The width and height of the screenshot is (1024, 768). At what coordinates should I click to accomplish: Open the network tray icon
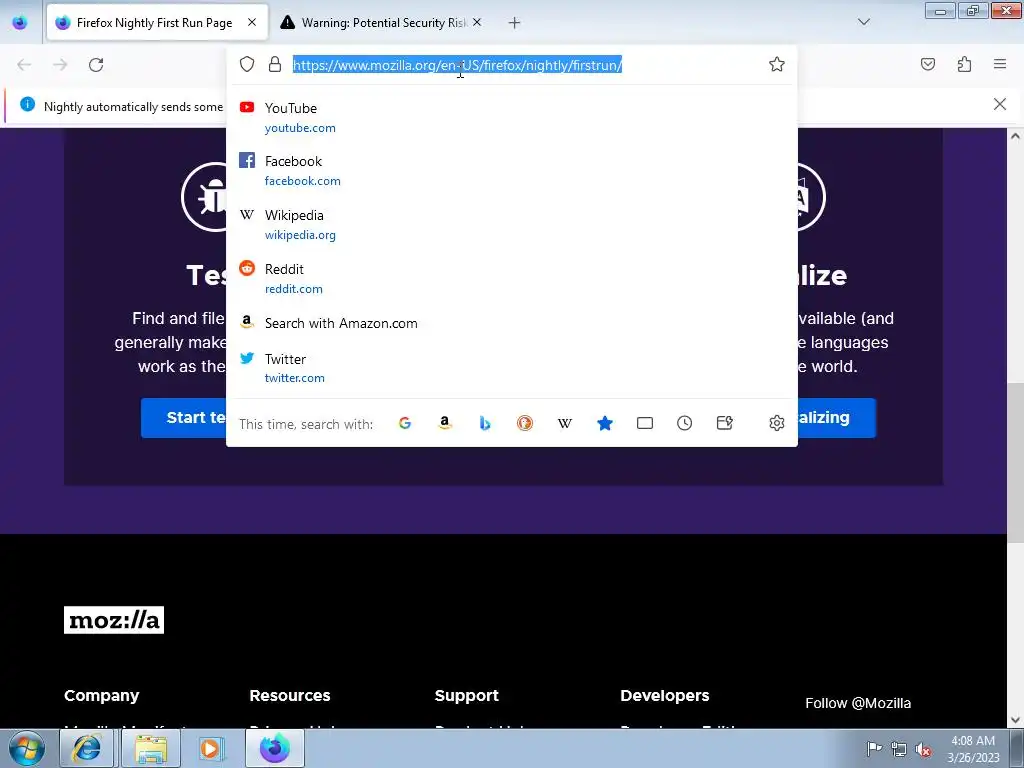pyautogui.click(x=899, y=749)
